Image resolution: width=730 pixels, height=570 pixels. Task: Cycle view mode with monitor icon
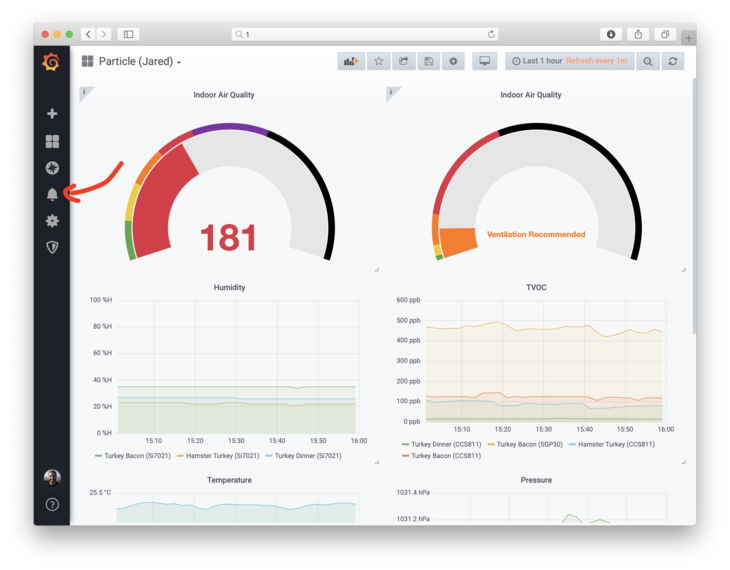click(x=485, y=61)
